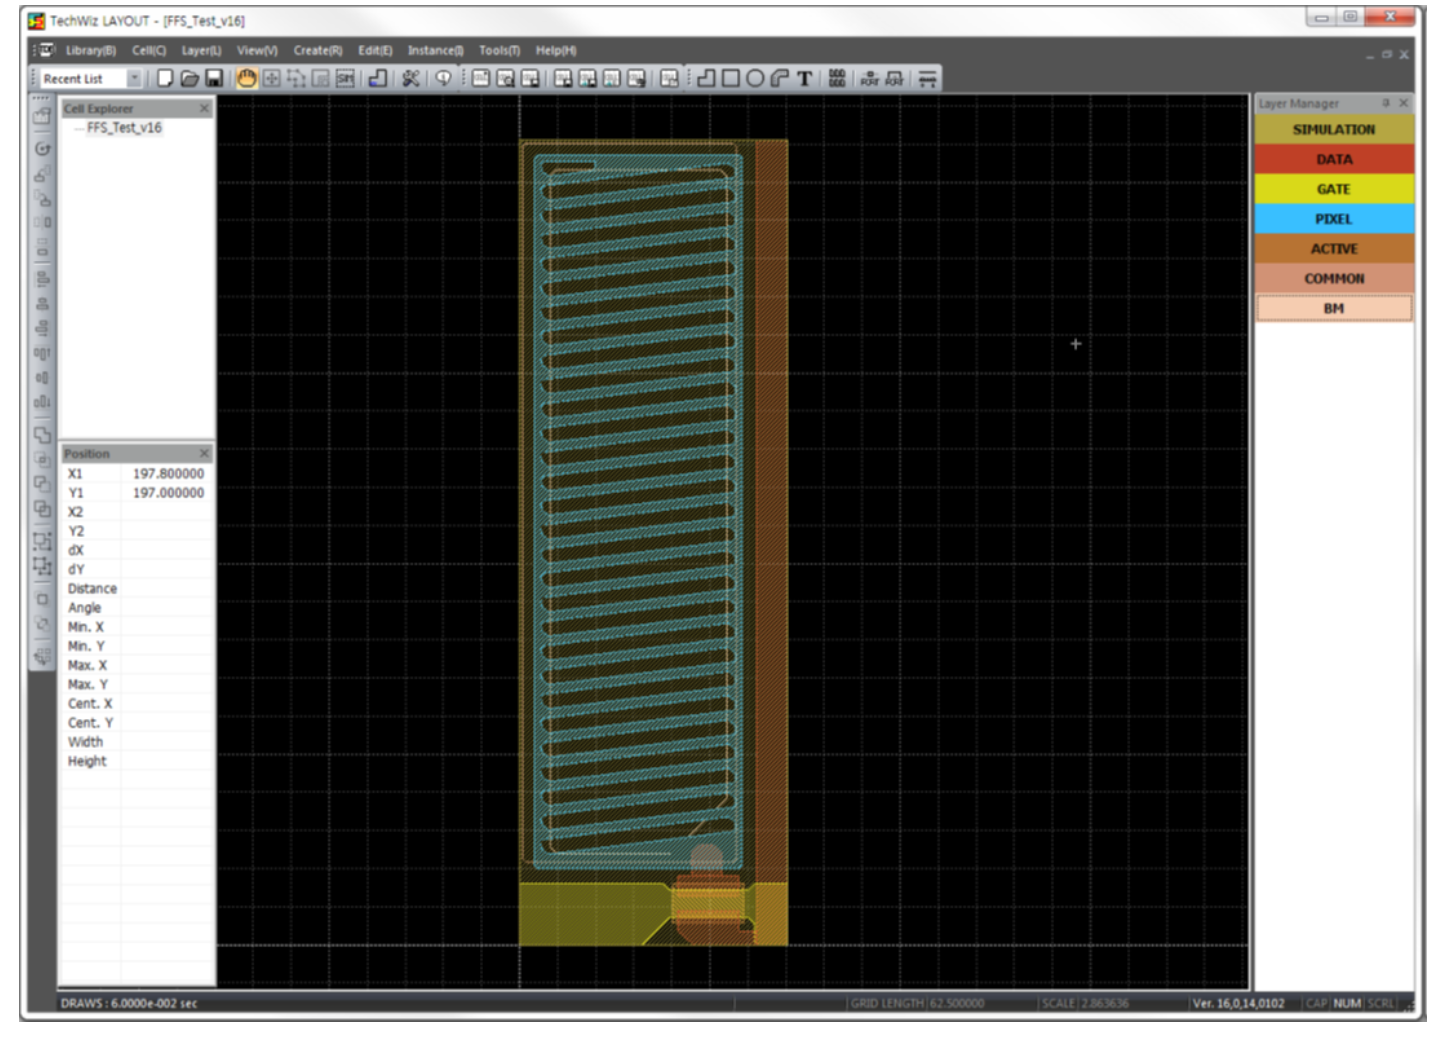
Task: Click the TechWiz application icon in title bar
Action: click(37, 20)
